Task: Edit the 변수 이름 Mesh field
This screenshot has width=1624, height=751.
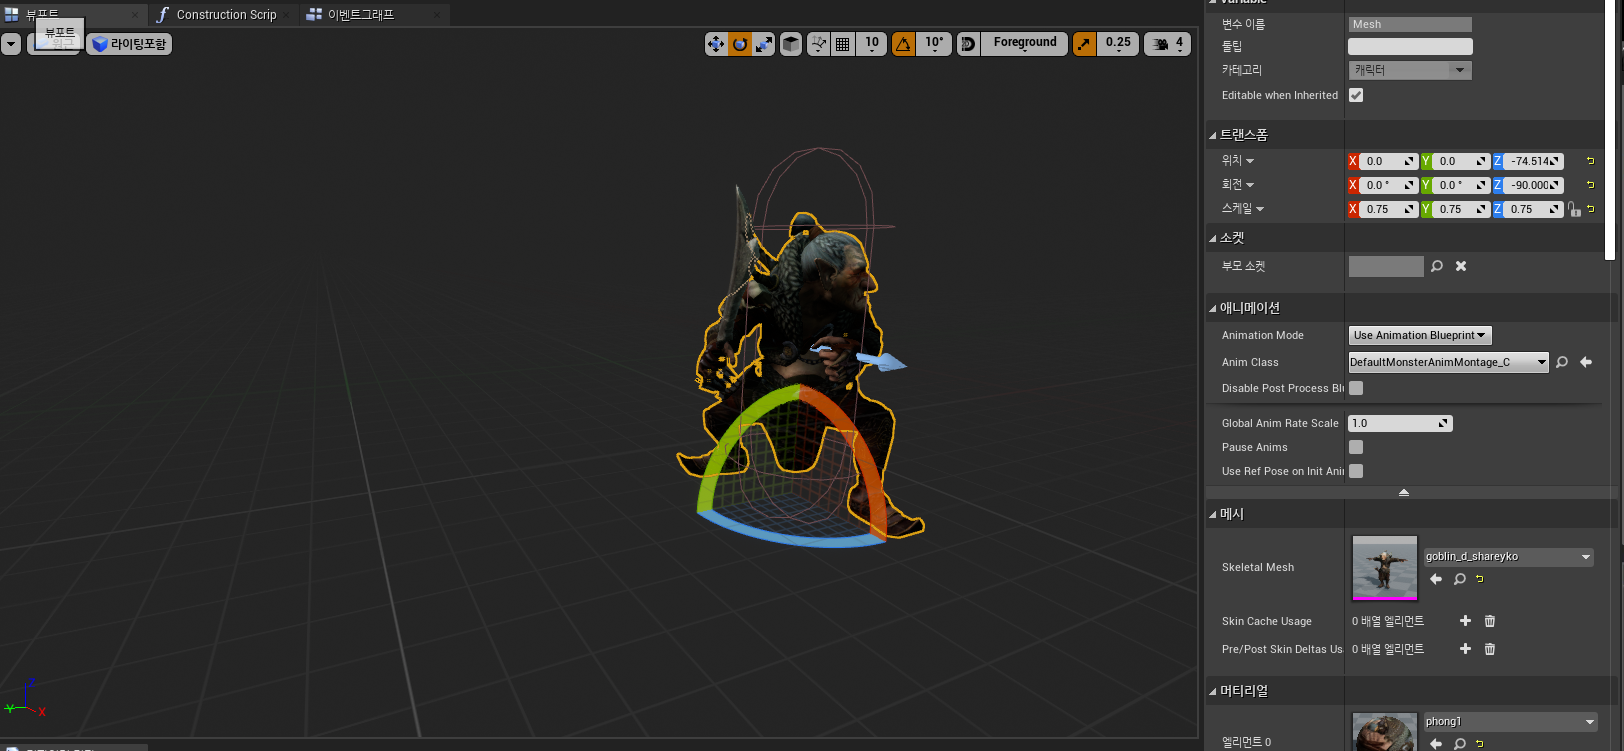Action: click(1410, 24)
